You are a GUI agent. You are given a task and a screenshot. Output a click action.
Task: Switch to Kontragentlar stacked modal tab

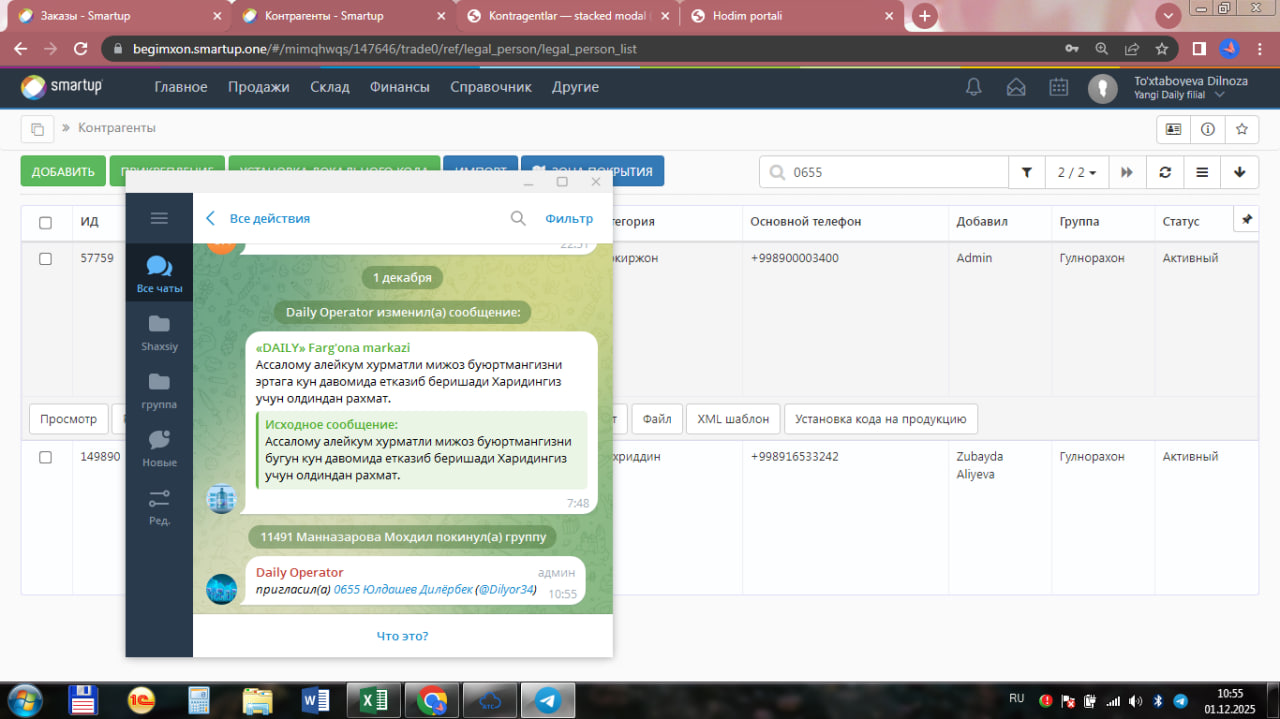tap(567, 17)
